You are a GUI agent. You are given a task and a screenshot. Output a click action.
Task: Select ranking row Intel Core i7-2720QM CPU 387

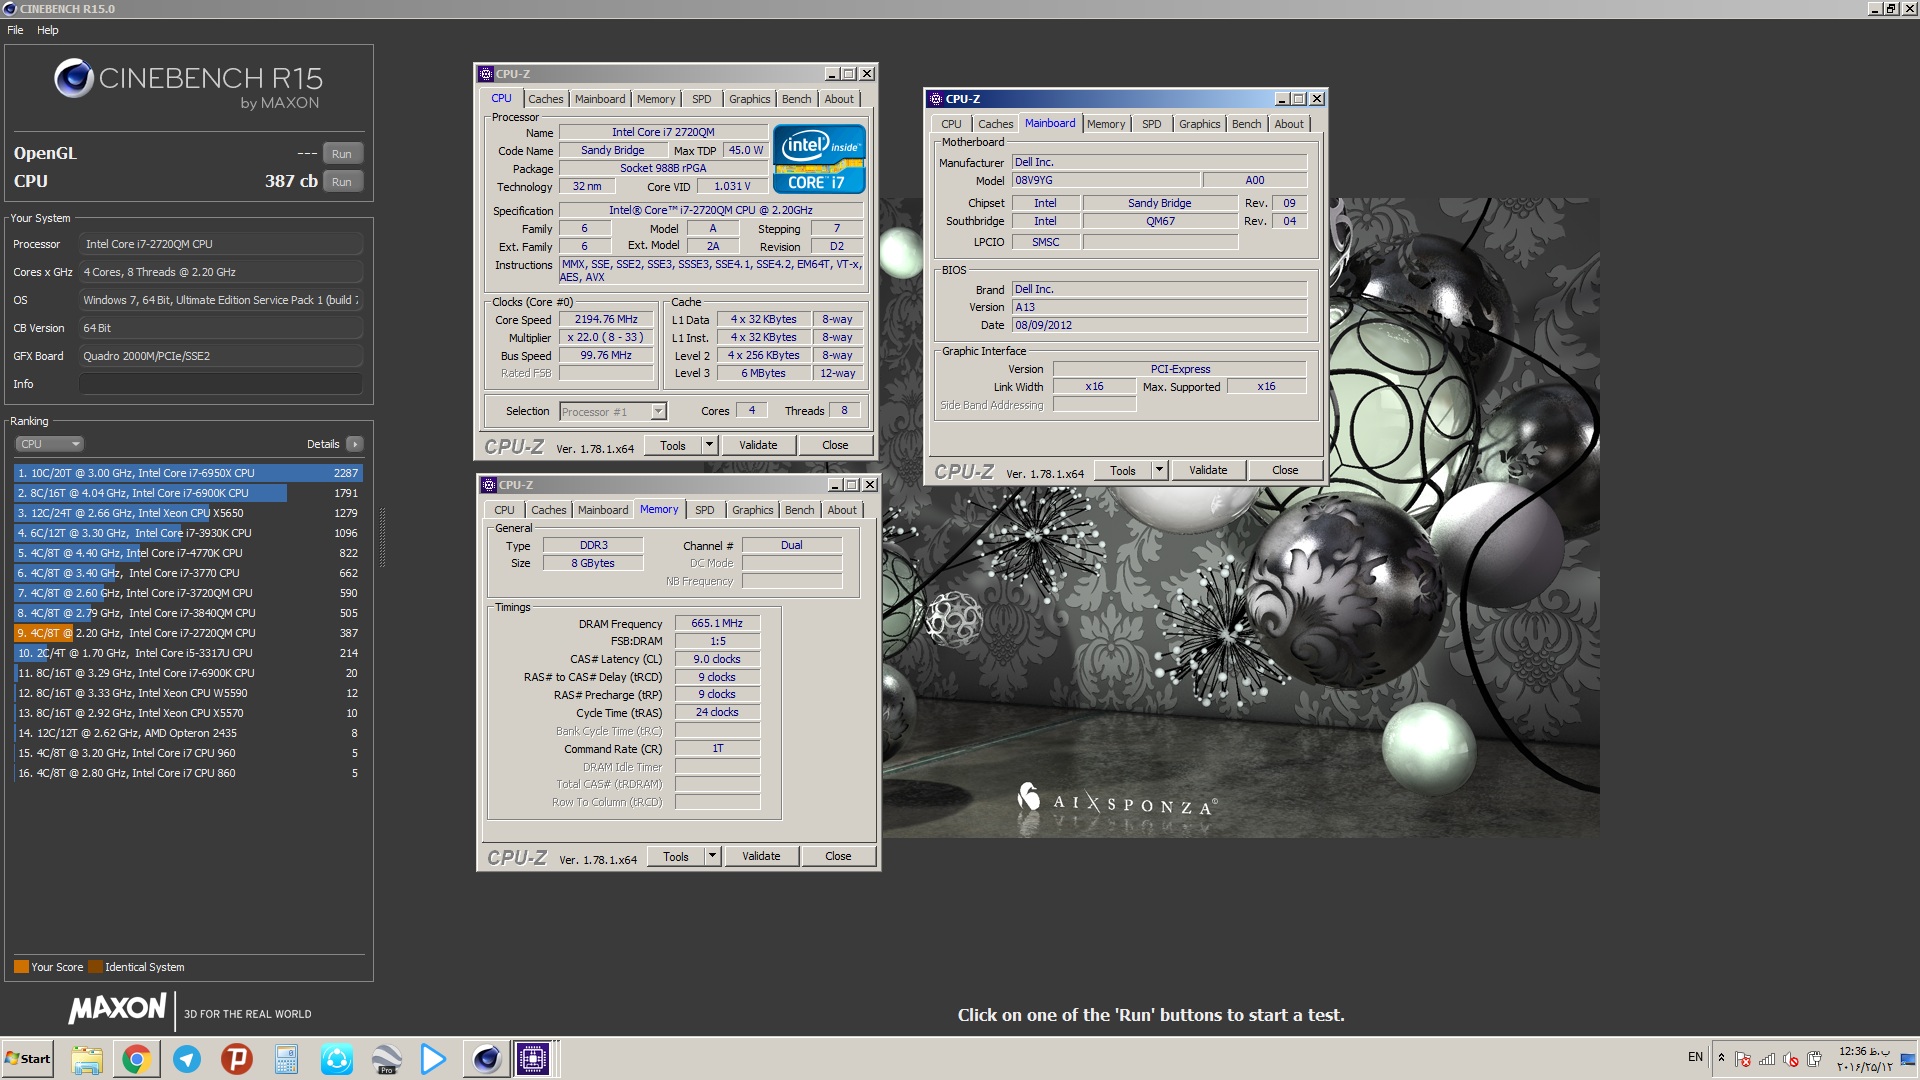188,633
